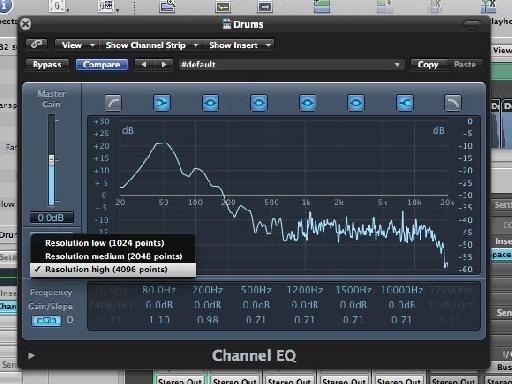The image size is (512, 384).
Task: Click the Q label next to the analyzer button
Action: 70,320
